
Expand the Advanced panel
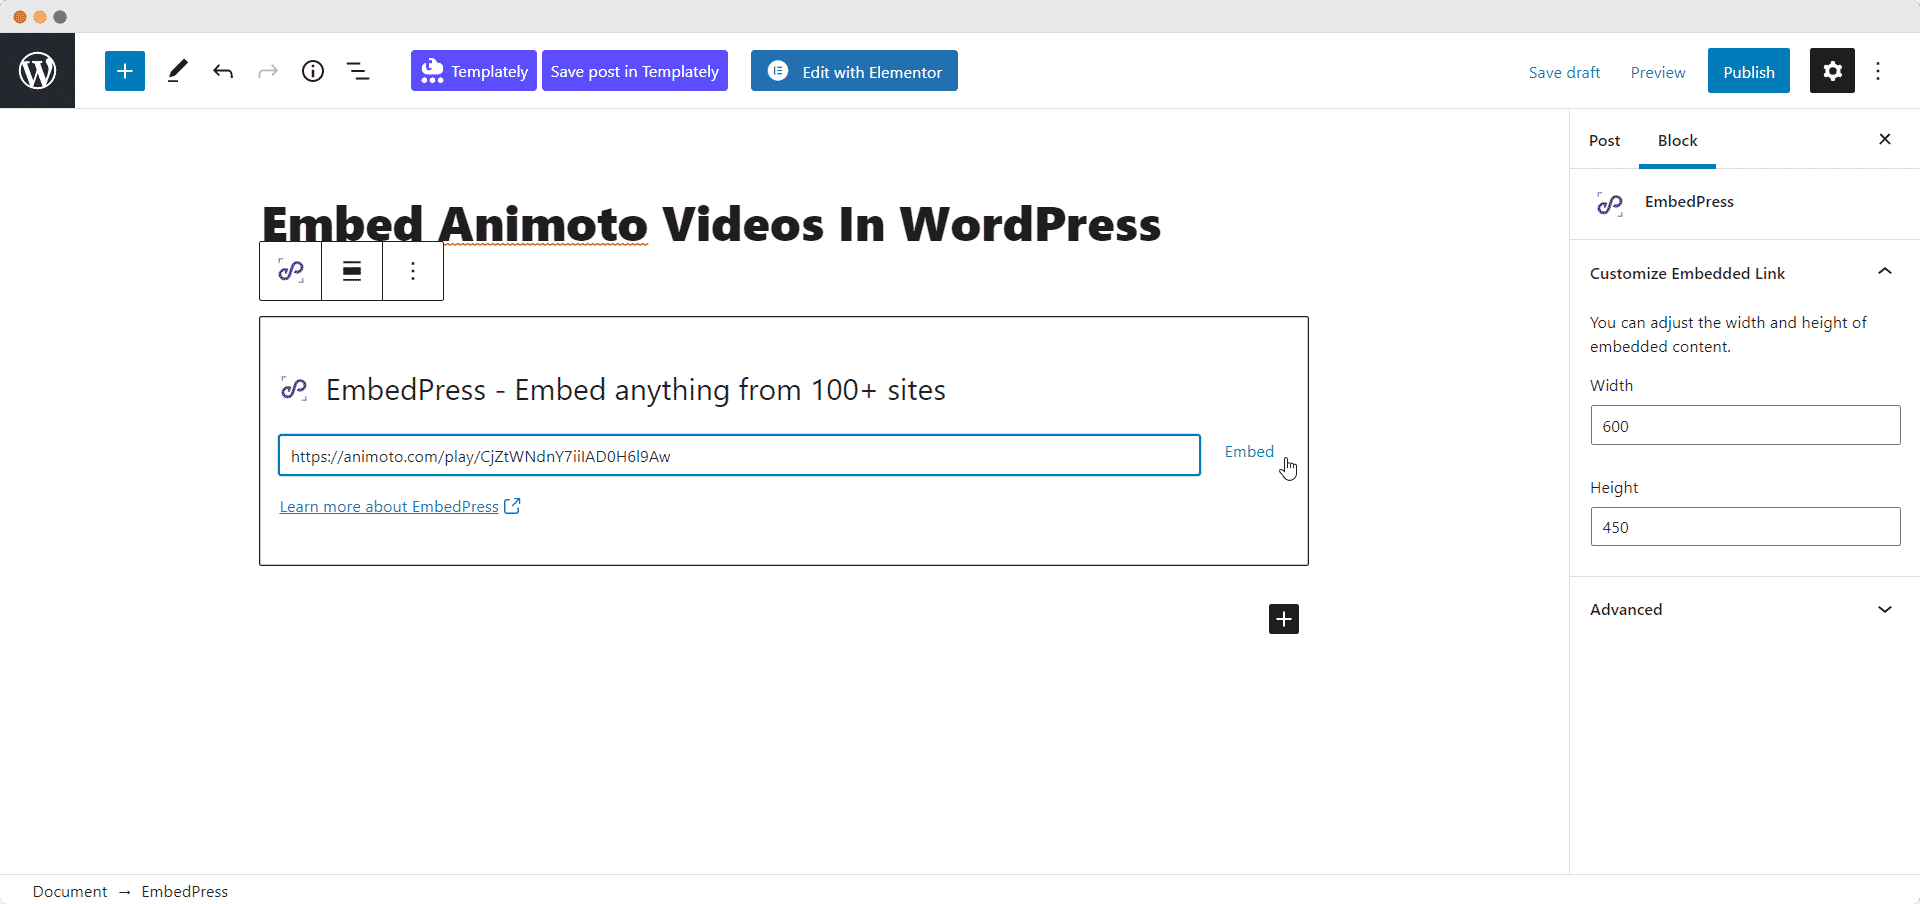click(x=1744, y=609)
